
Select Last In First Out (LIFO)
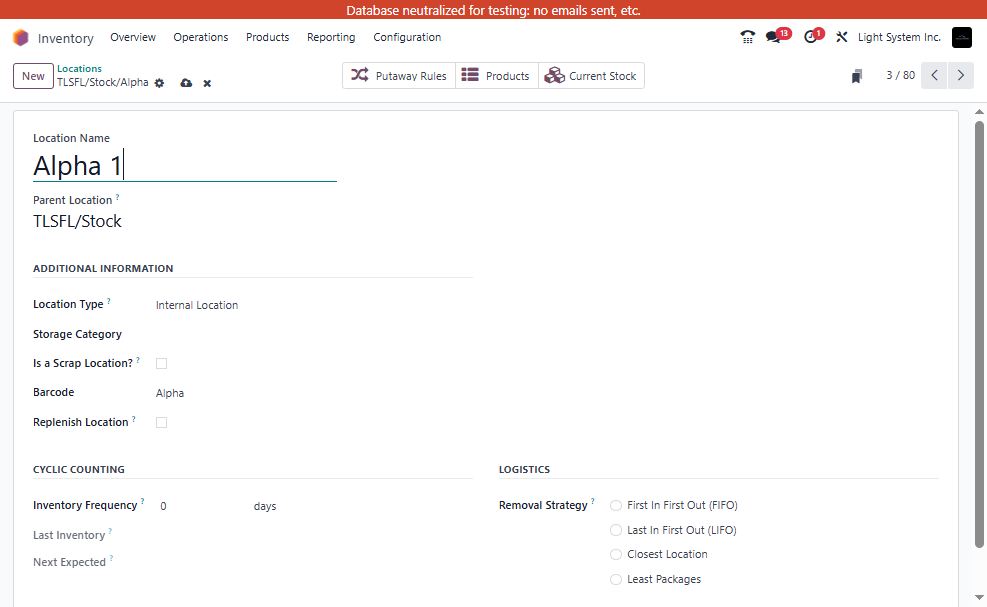point(616,530)
